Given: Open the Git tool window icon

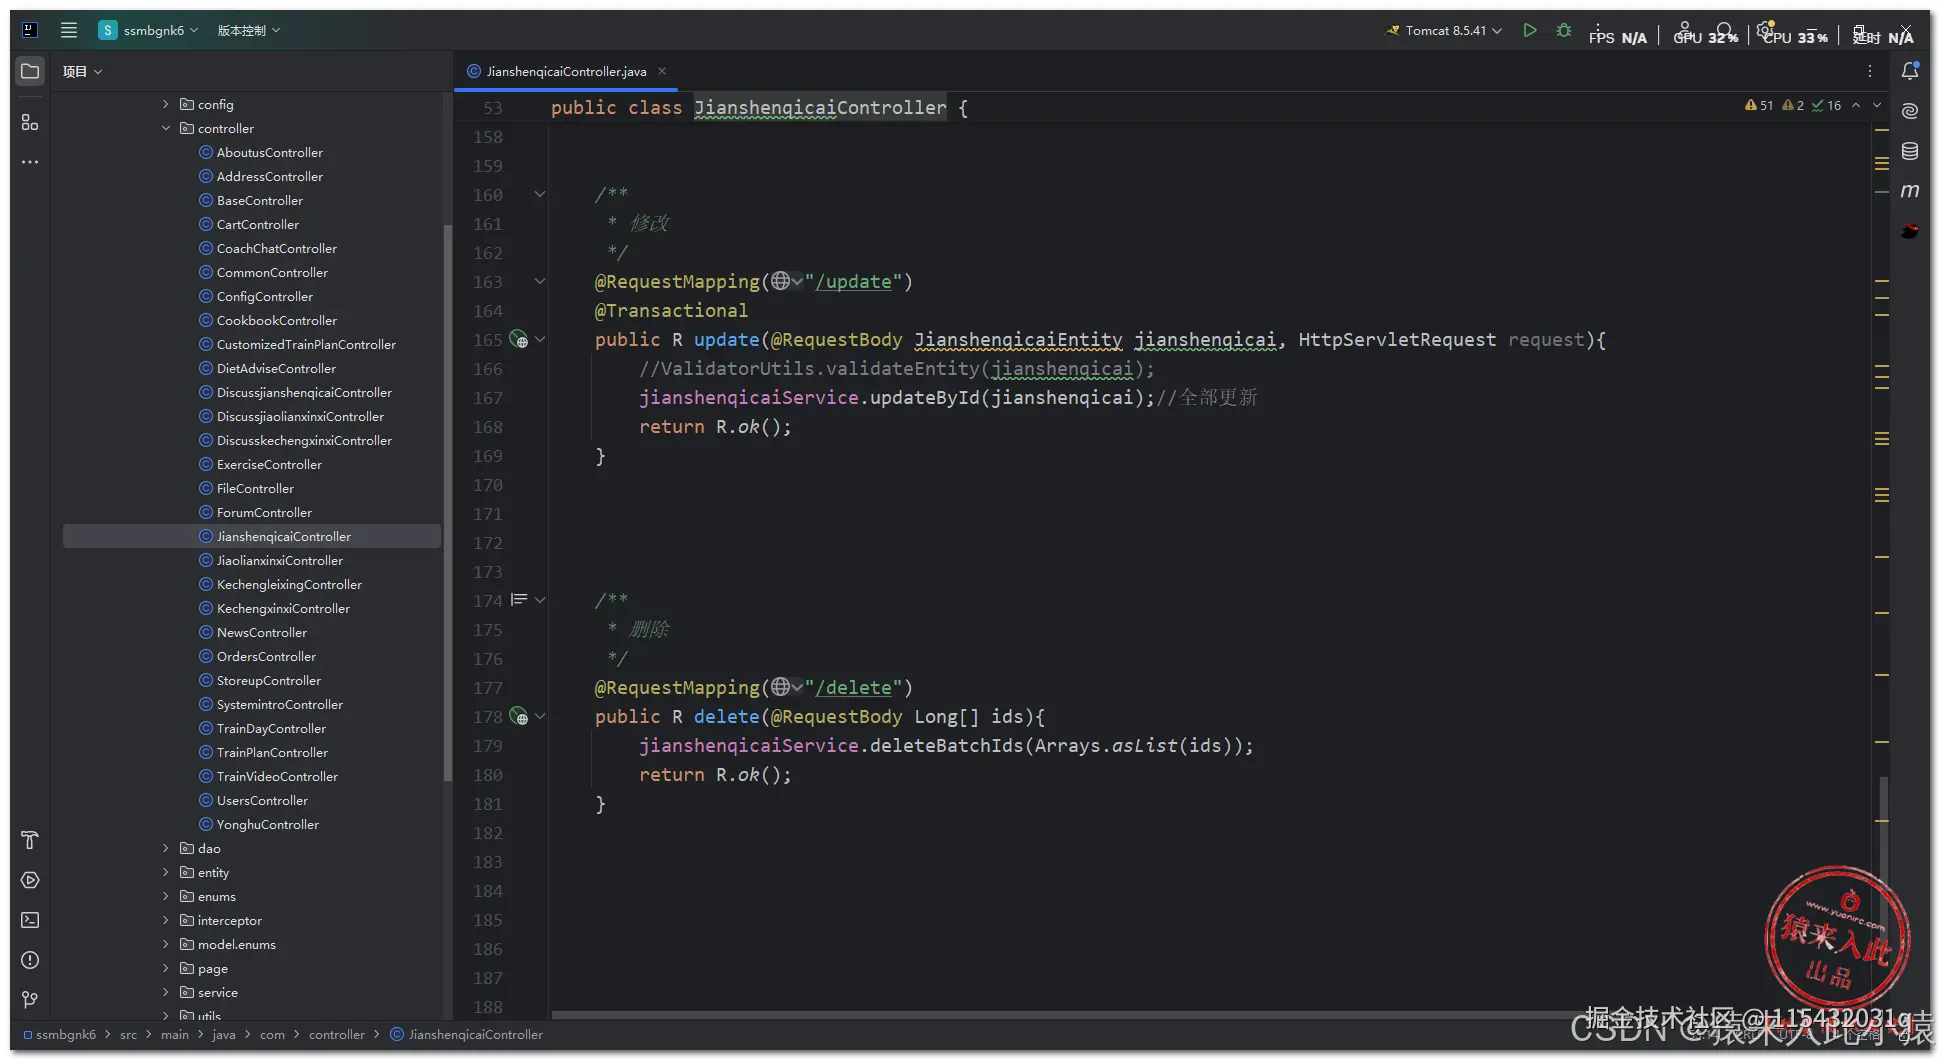Looking at the screenshot, I should tap(30, 999).
